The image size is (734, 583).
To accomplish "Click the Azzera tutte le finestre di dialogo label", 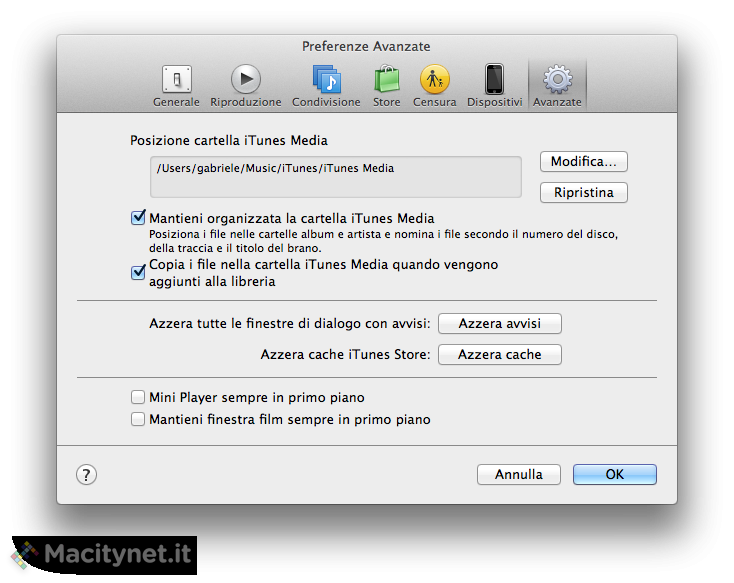I will pyautogui.click(x=290, y=324).
